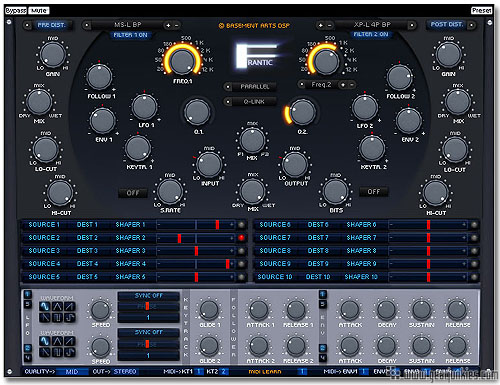This screenshot has height=385, width=500.
Task: Click the Mute button
Action: (x=39, y=11)
